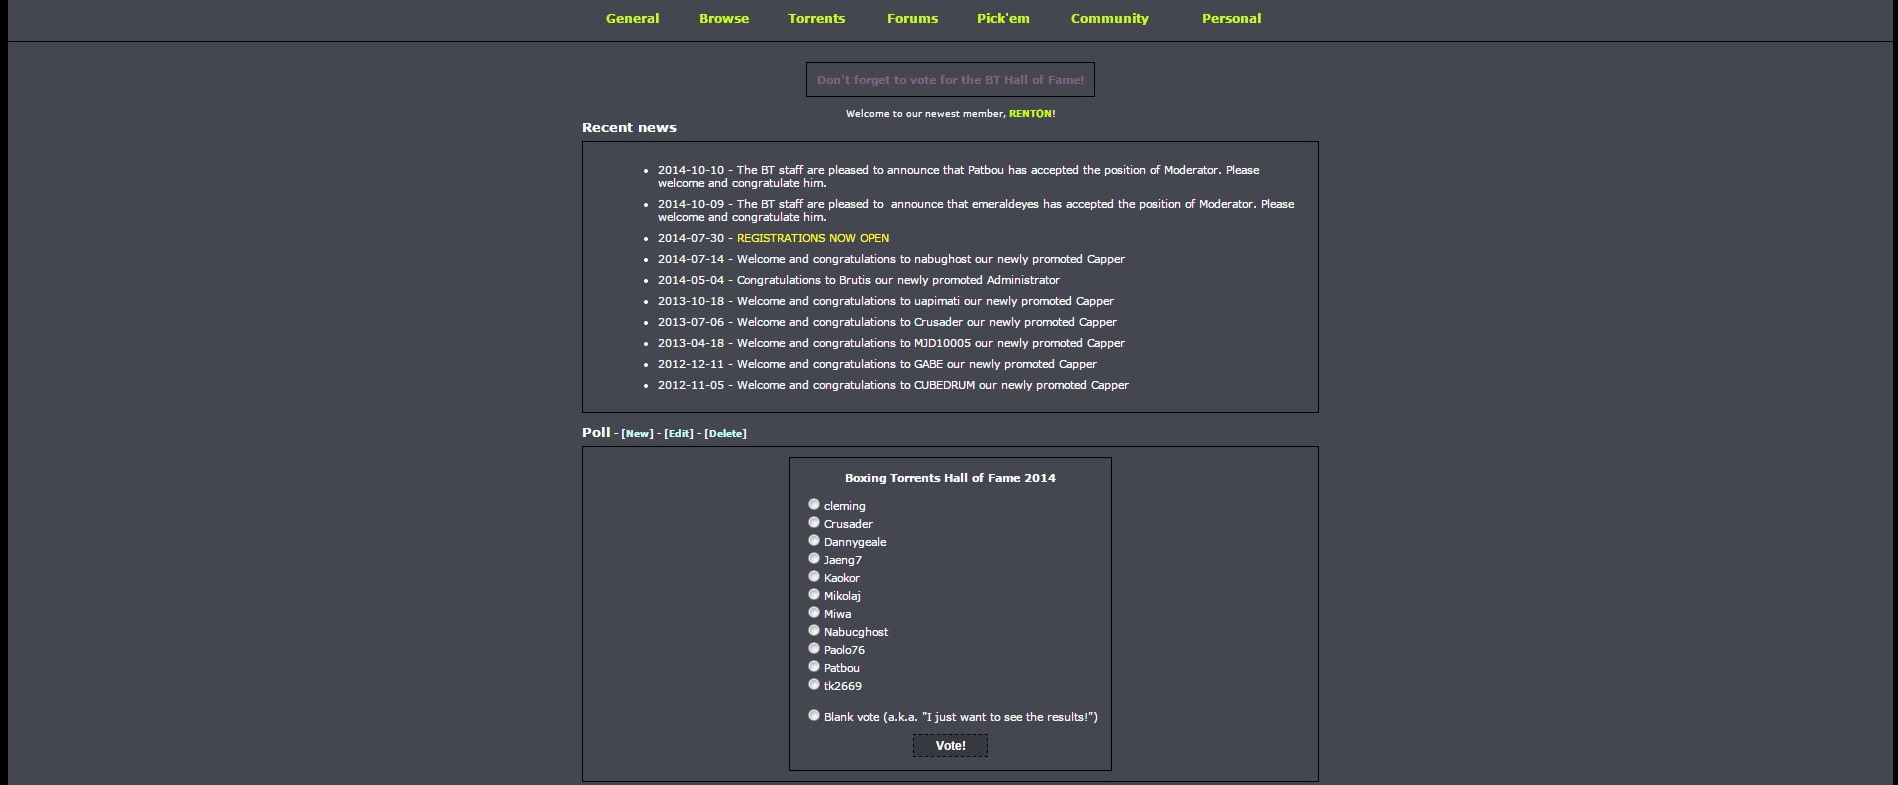Choose Jaeng7 in the poll

click(814, 559)
